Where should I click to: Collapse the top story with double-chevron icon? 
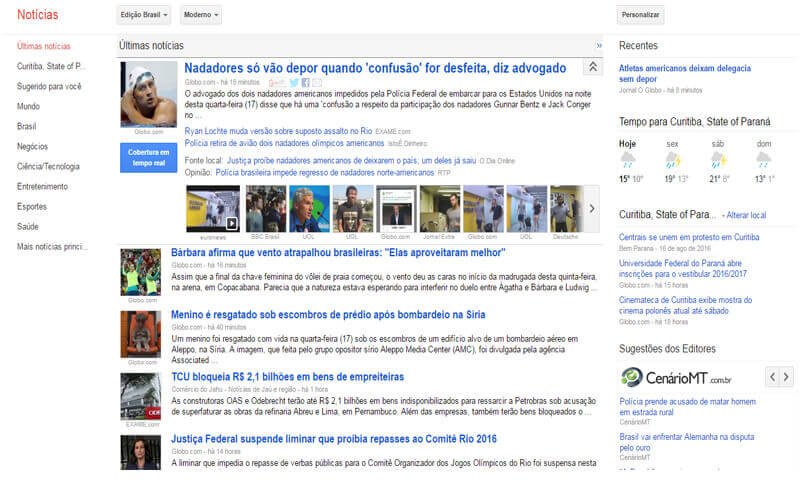coord(593,67)
